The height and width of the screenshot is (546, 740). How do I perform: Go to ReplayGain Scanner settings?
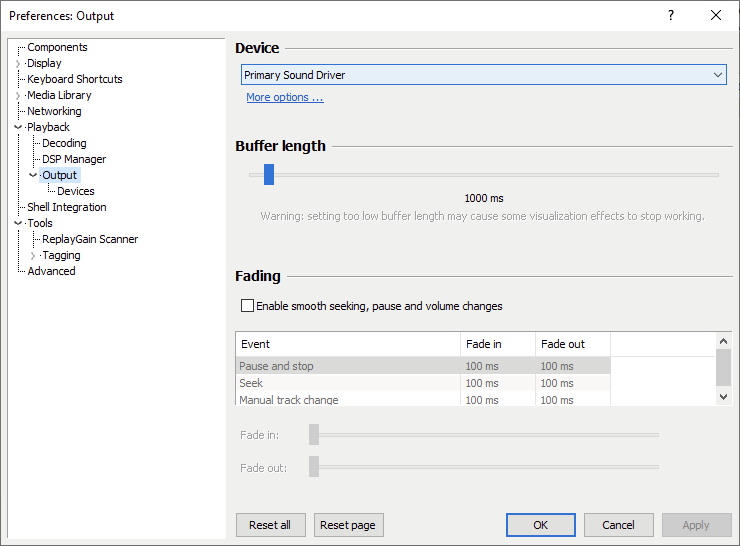tap(90, 239)
